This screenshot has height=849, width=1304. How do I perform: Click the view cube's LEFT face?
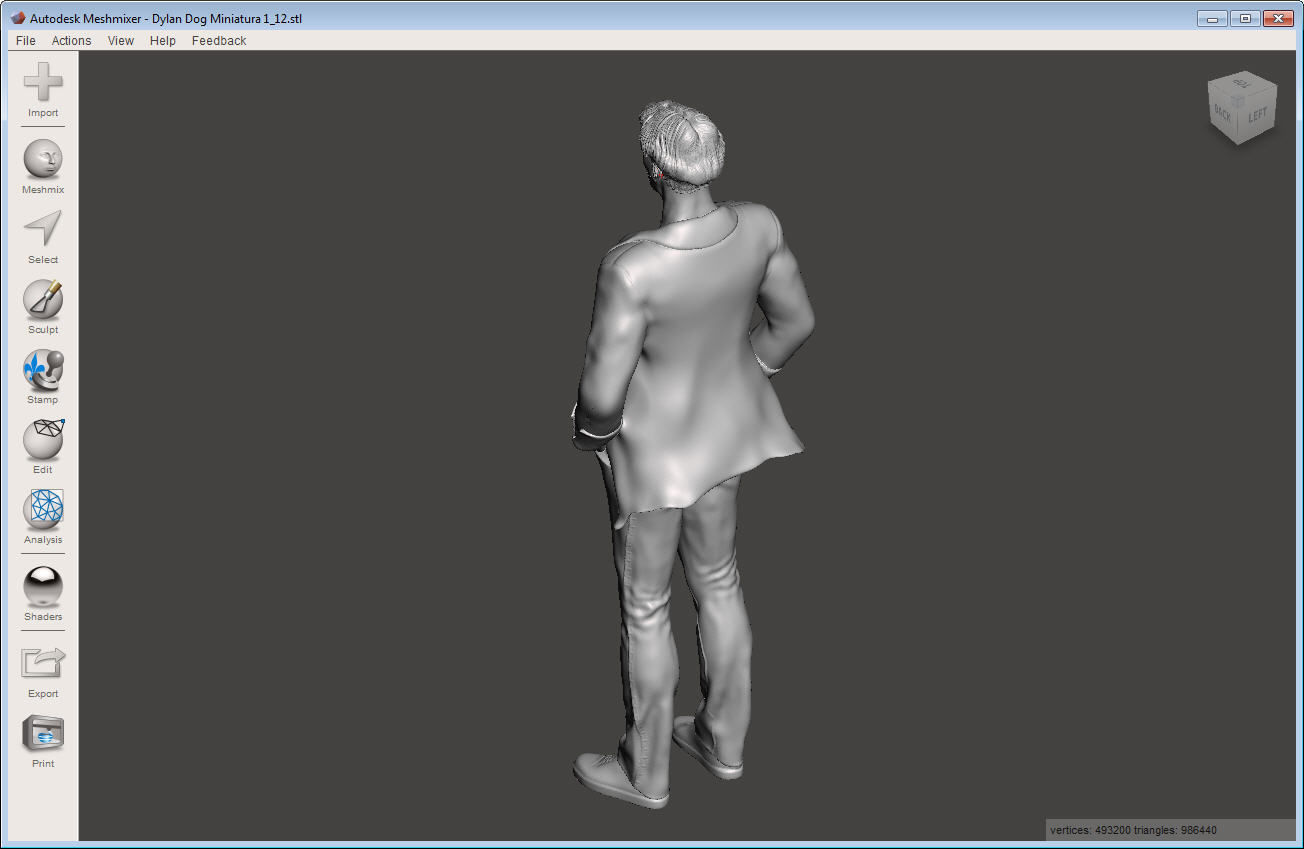pyautogui.click(x=1257, y=115)
